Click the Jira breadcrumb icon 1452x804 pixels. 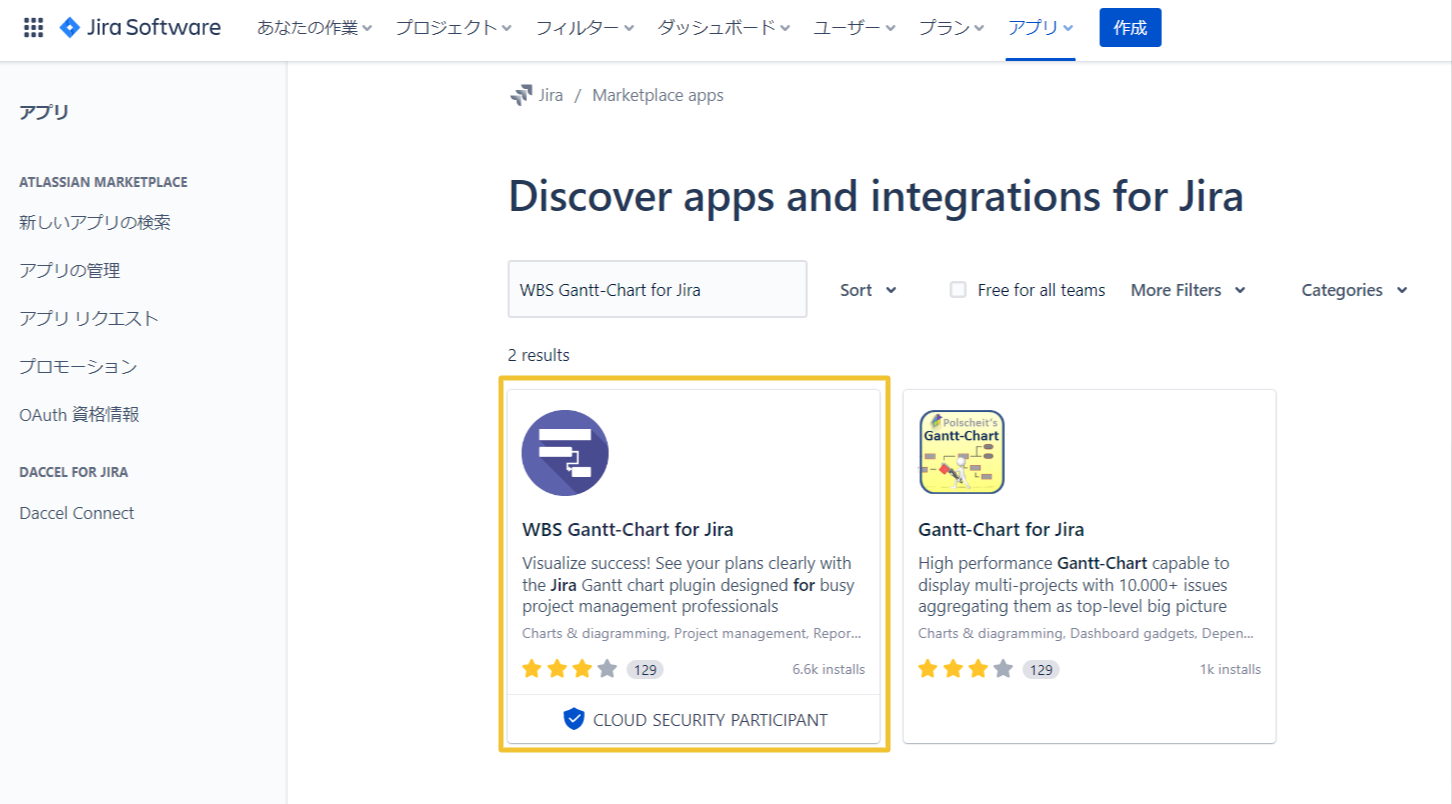click(x=521, y=95)
